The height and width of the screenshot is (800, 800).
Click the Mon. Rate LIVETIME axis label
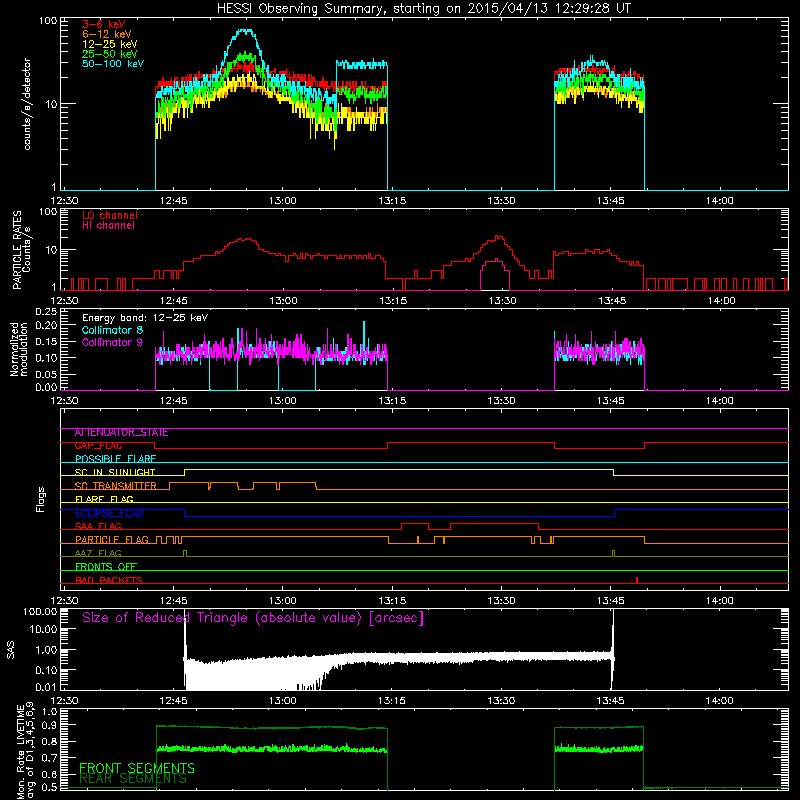pyautogui.click(x=25, y=751)
